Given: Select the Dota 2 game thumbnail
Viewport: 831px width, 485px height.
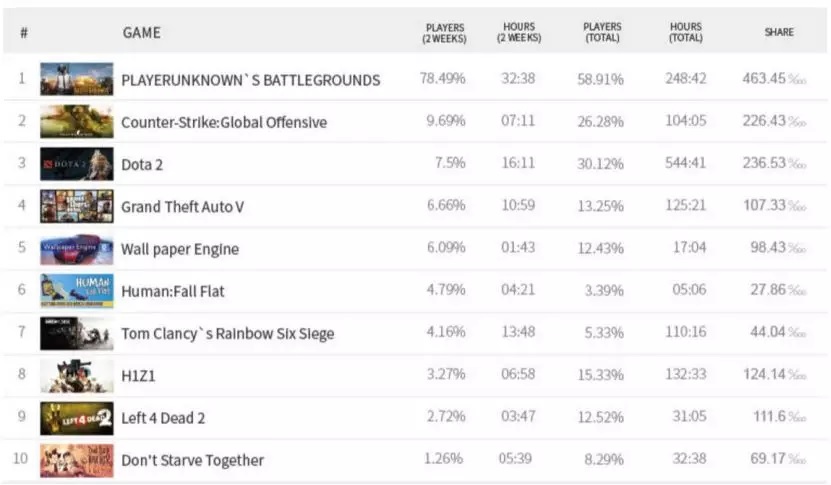Looking at the screenshot, I should click(76, 164).
